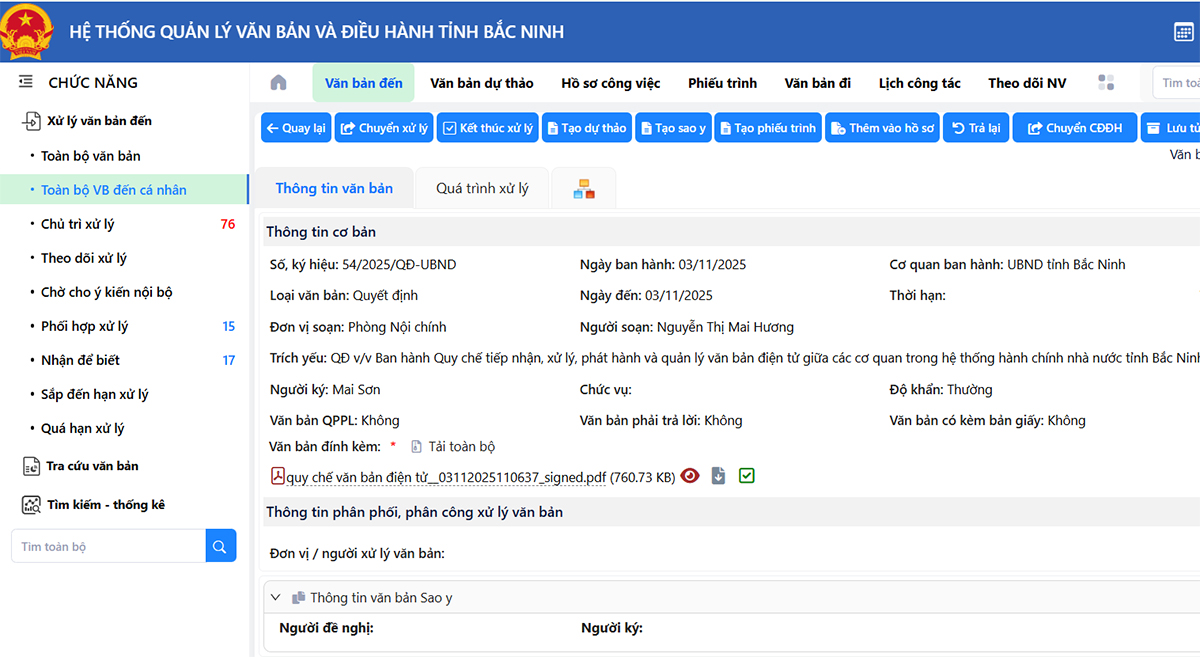Click the download icon beside the PDF attachment
This screenshot has width=1200, height=657.
(x=718, y=476)
